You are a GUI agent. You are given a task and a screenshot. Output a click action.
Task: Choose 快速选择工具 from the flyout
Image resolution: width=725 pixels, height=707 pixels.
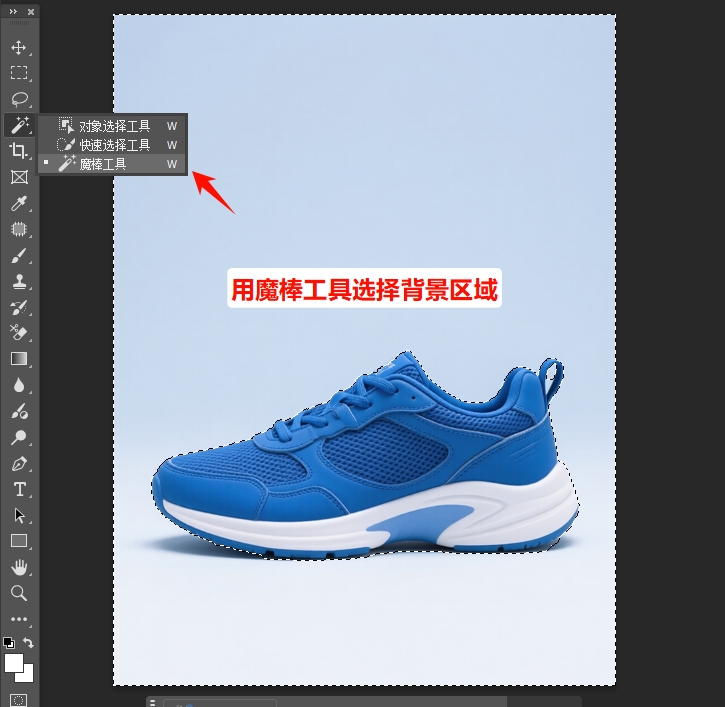(112, 145)
